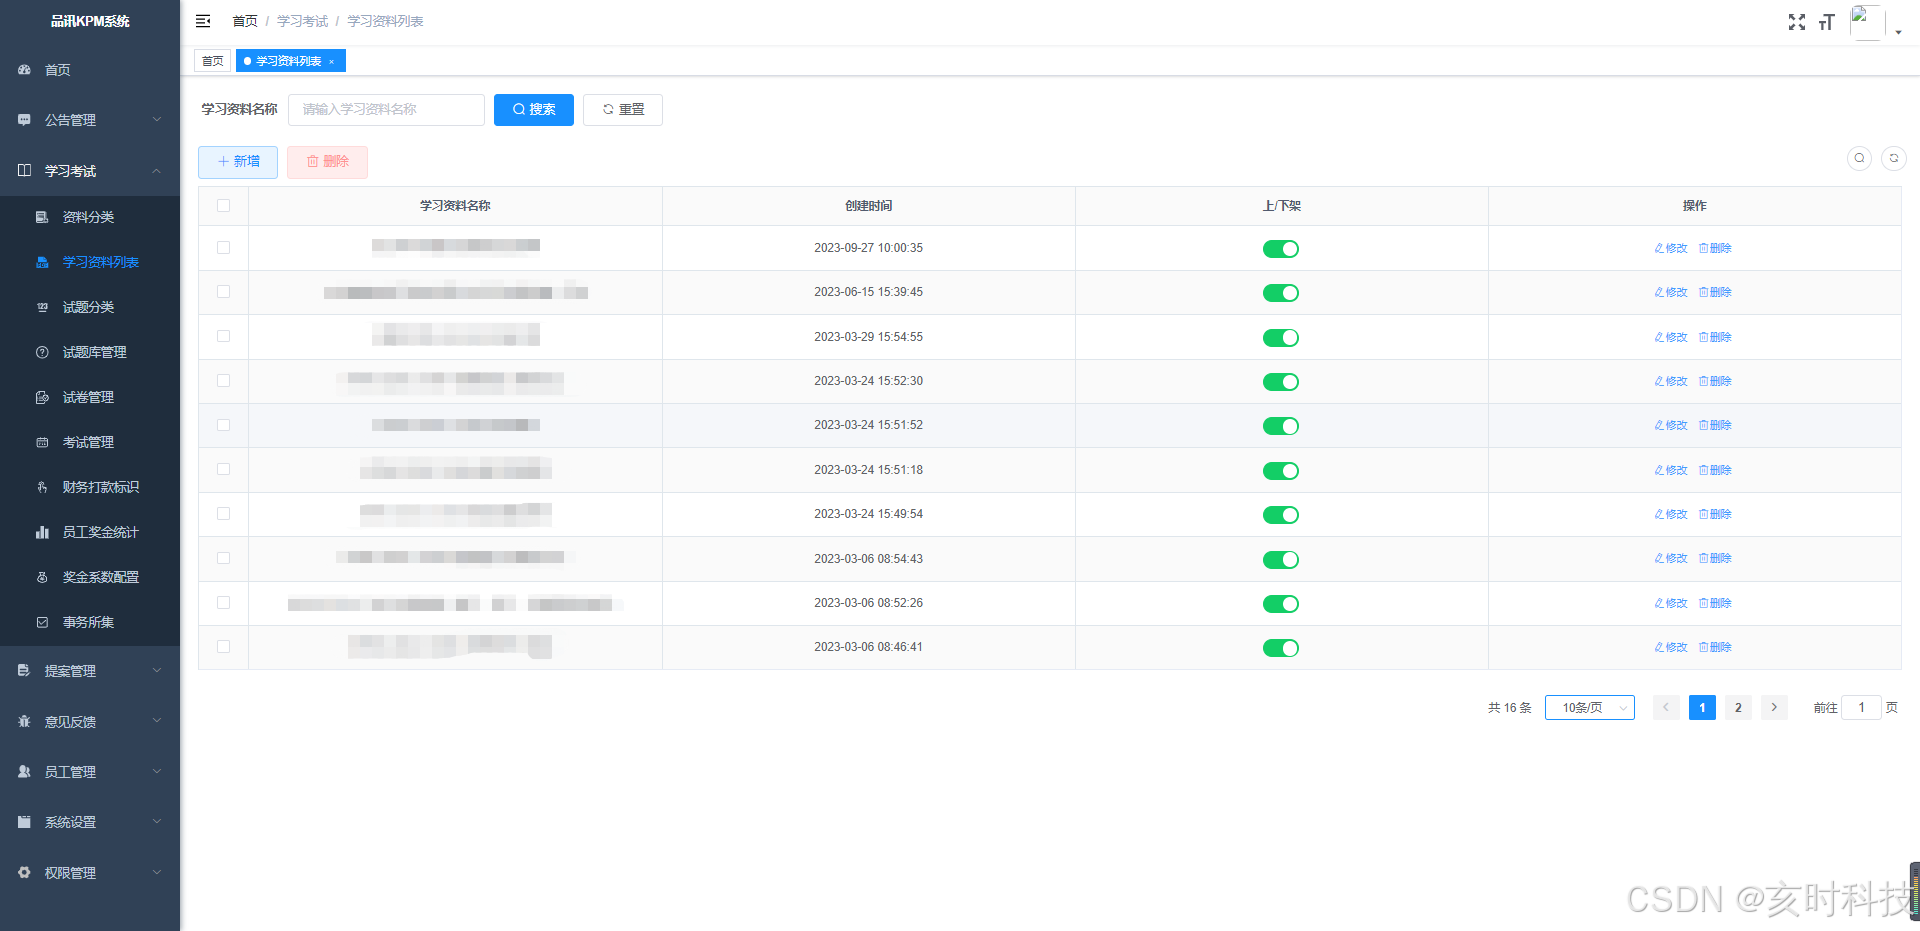1920x931 pixels.
Task: Toggle shelf switch for 2023-09-27 10:00:35
Action: coord(1281,249)
